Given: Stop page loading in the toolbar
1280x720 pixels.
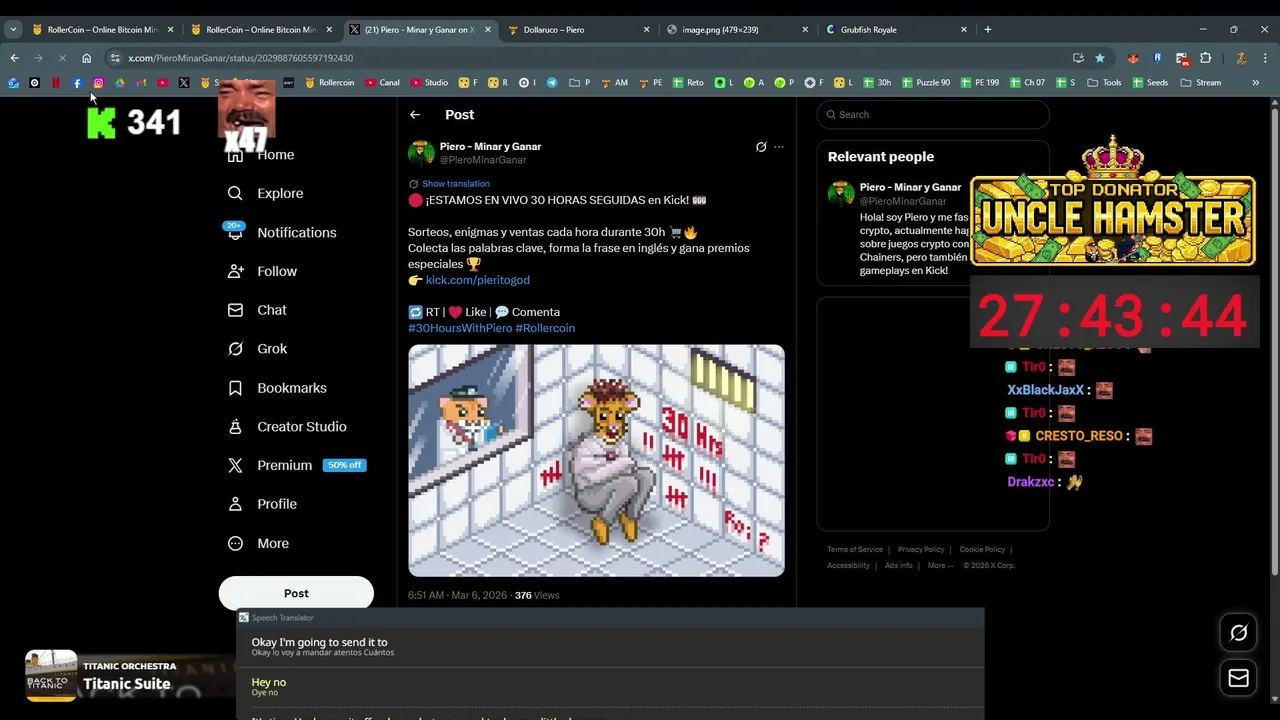Looking at the screenshot, I should point(62,58).
